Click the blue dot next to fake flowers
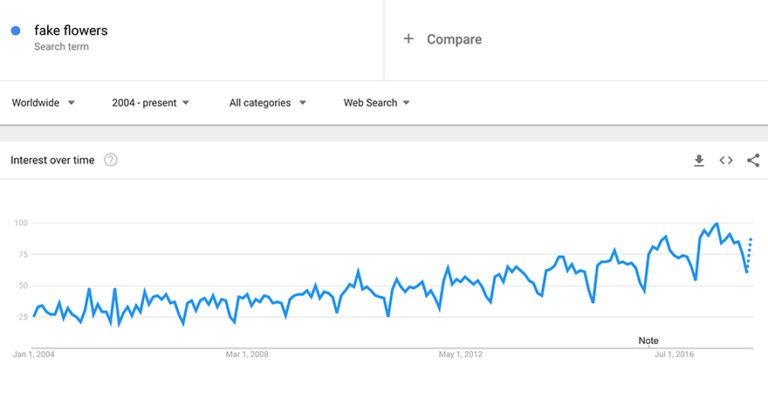 point(16,30)
